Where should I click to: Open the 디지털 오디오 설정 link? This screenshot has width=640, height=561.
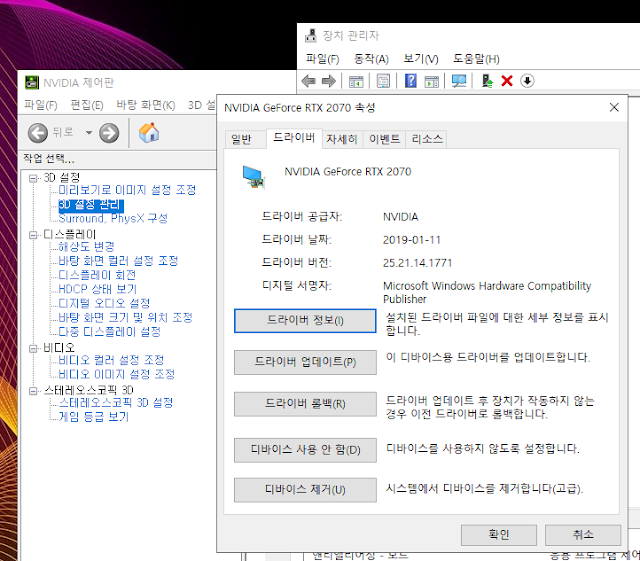click(104, 303)
